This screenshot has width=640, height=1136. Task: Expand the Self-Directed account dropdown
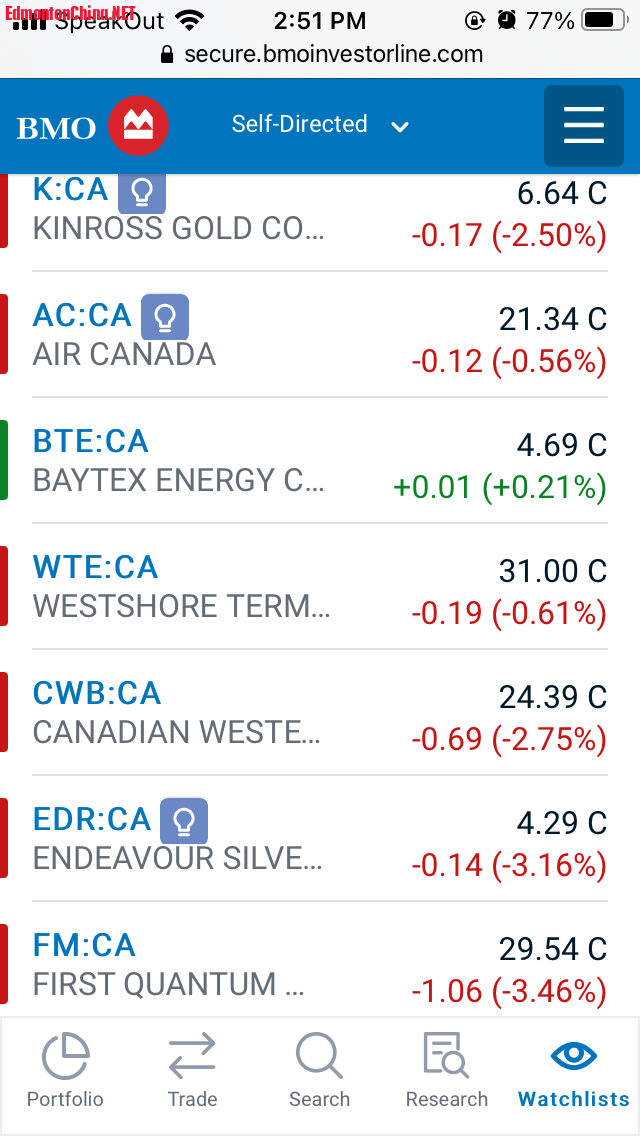pos(320,125)
